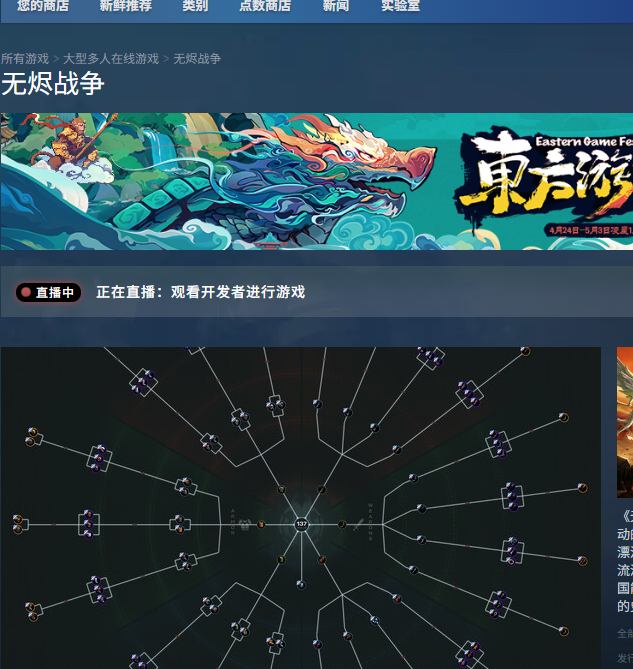
Task: Click the crossed swords weapons icon
Action: click(x=357, y=526)
